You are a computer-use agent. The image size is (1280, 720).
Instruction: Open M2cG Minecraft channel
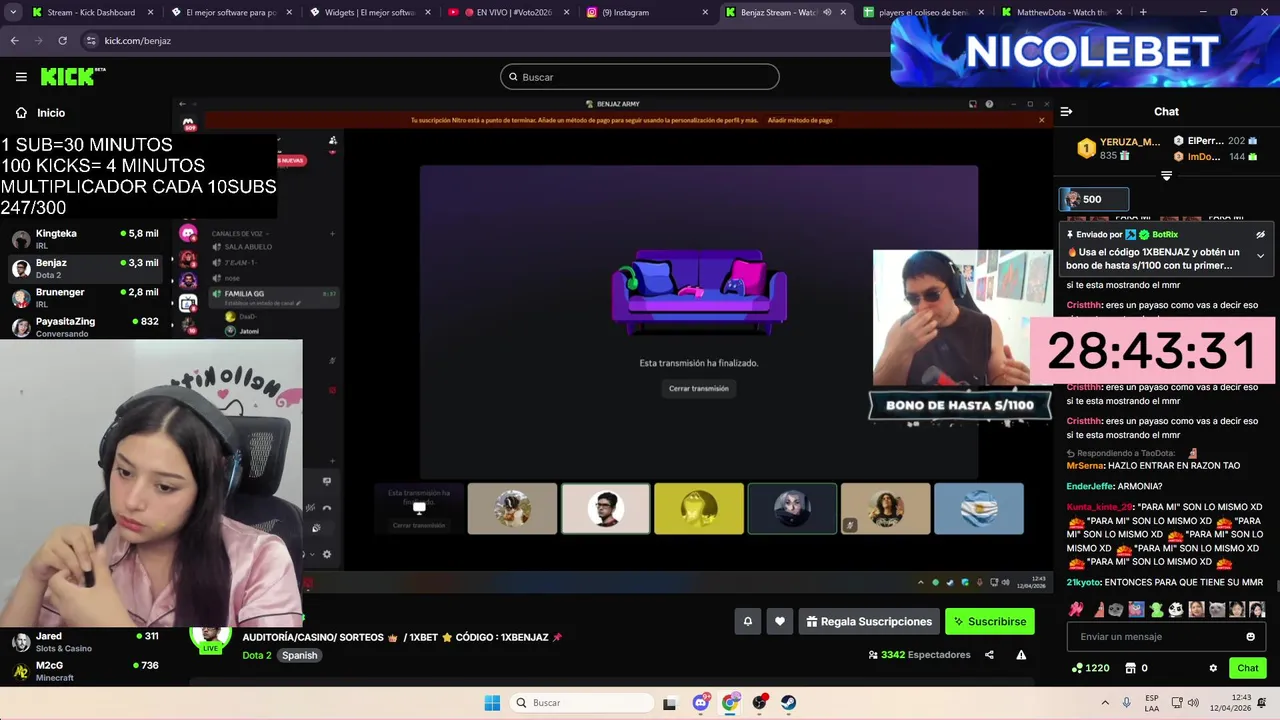[x=85, y=670]
